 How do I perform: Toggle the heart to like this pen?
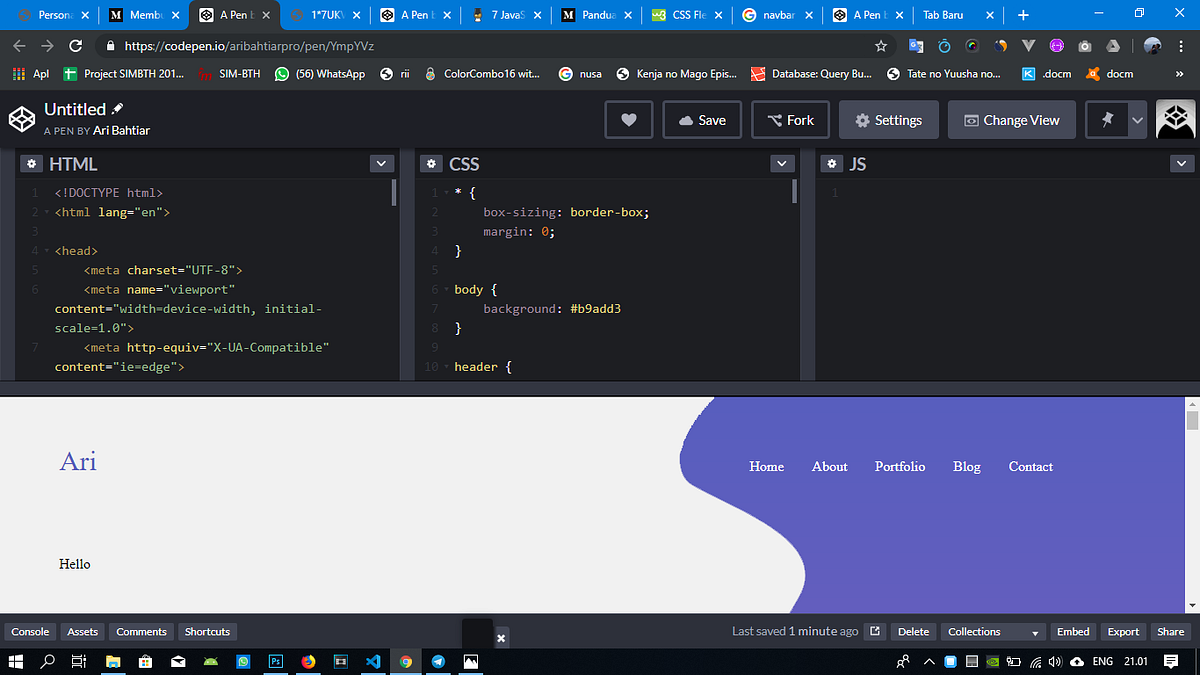[628, 119]
